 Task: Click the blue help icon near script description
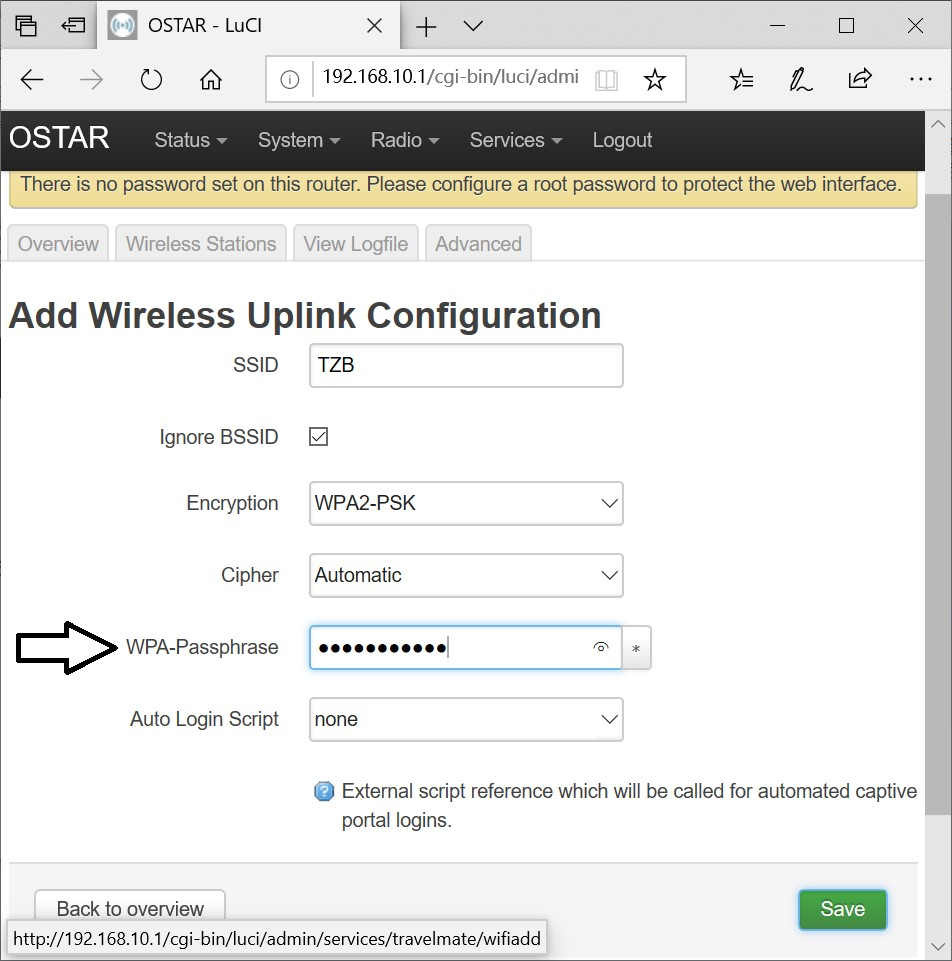pos(324,792)
